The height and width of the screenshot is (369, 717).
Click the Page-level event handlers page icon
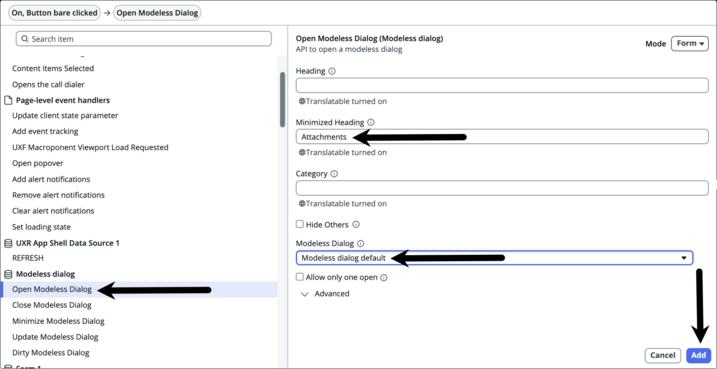(8, 100)
